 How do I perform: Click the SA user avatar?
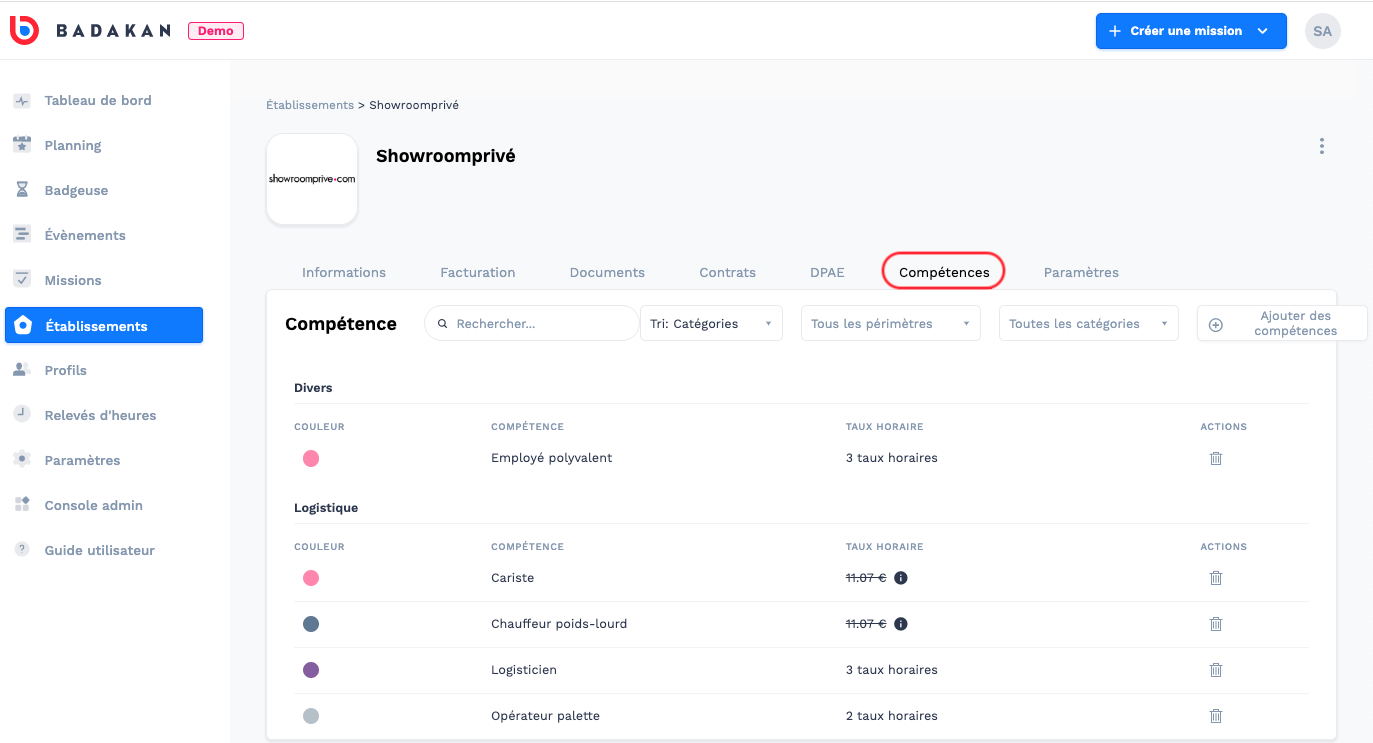pos(1322,31)
